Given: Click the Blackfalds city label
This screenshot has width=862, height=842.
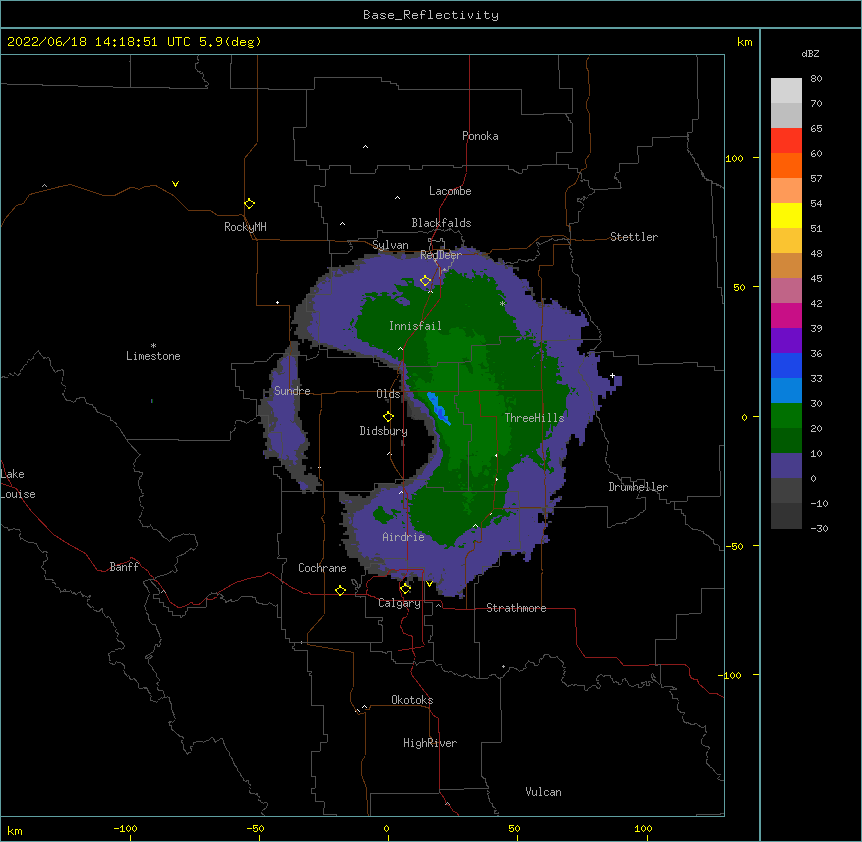Looking at the screenshot, I should pyautogui.click(x=441, y=223).
